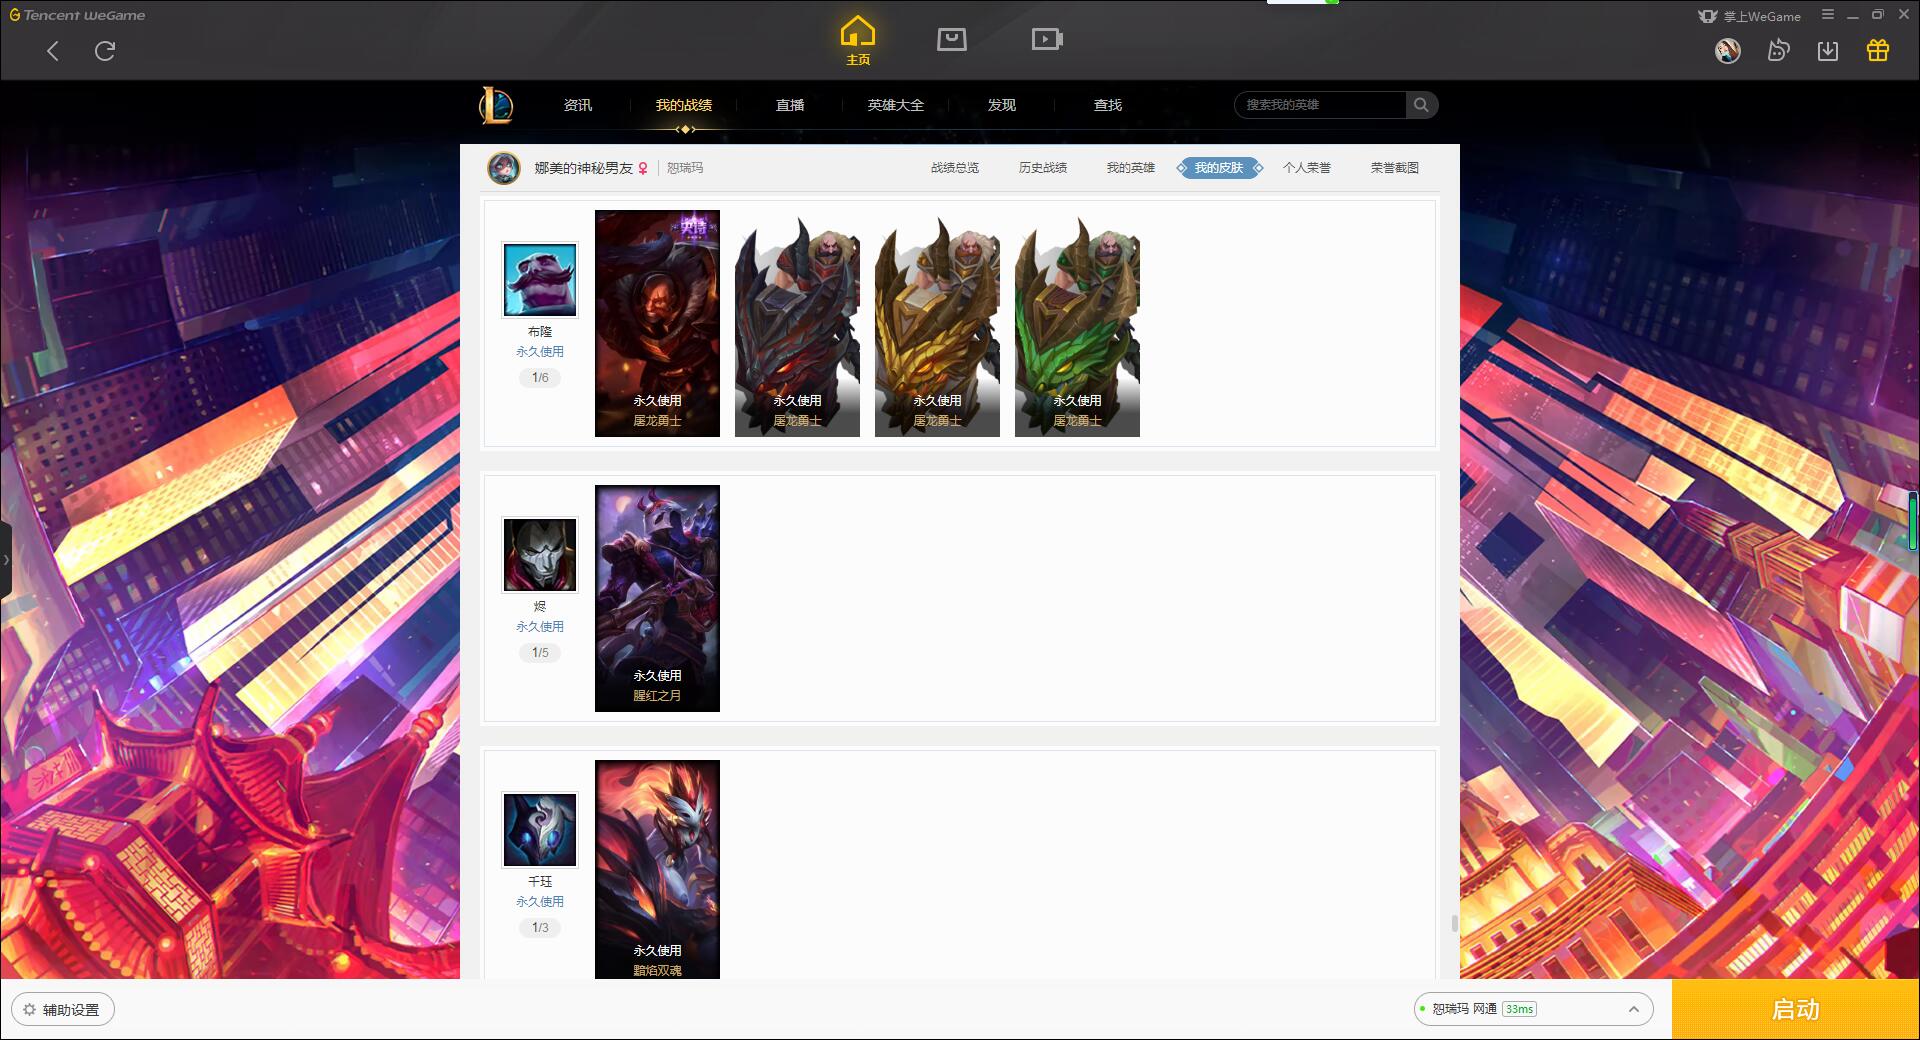Select 烬 champion portrait

pos(540,555)
